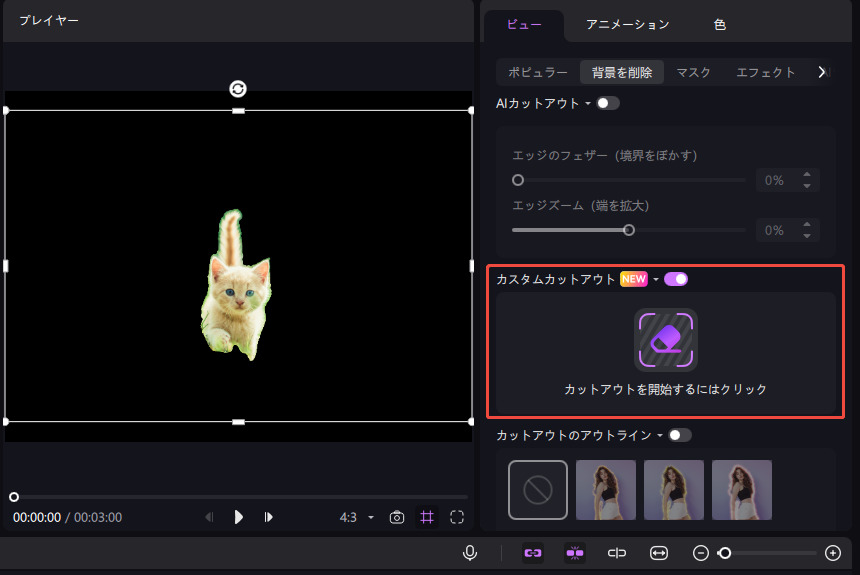This screenshot has width=860, height=575.
Task: Expand more tabs with the right chevron
Action: pos(822,72)
